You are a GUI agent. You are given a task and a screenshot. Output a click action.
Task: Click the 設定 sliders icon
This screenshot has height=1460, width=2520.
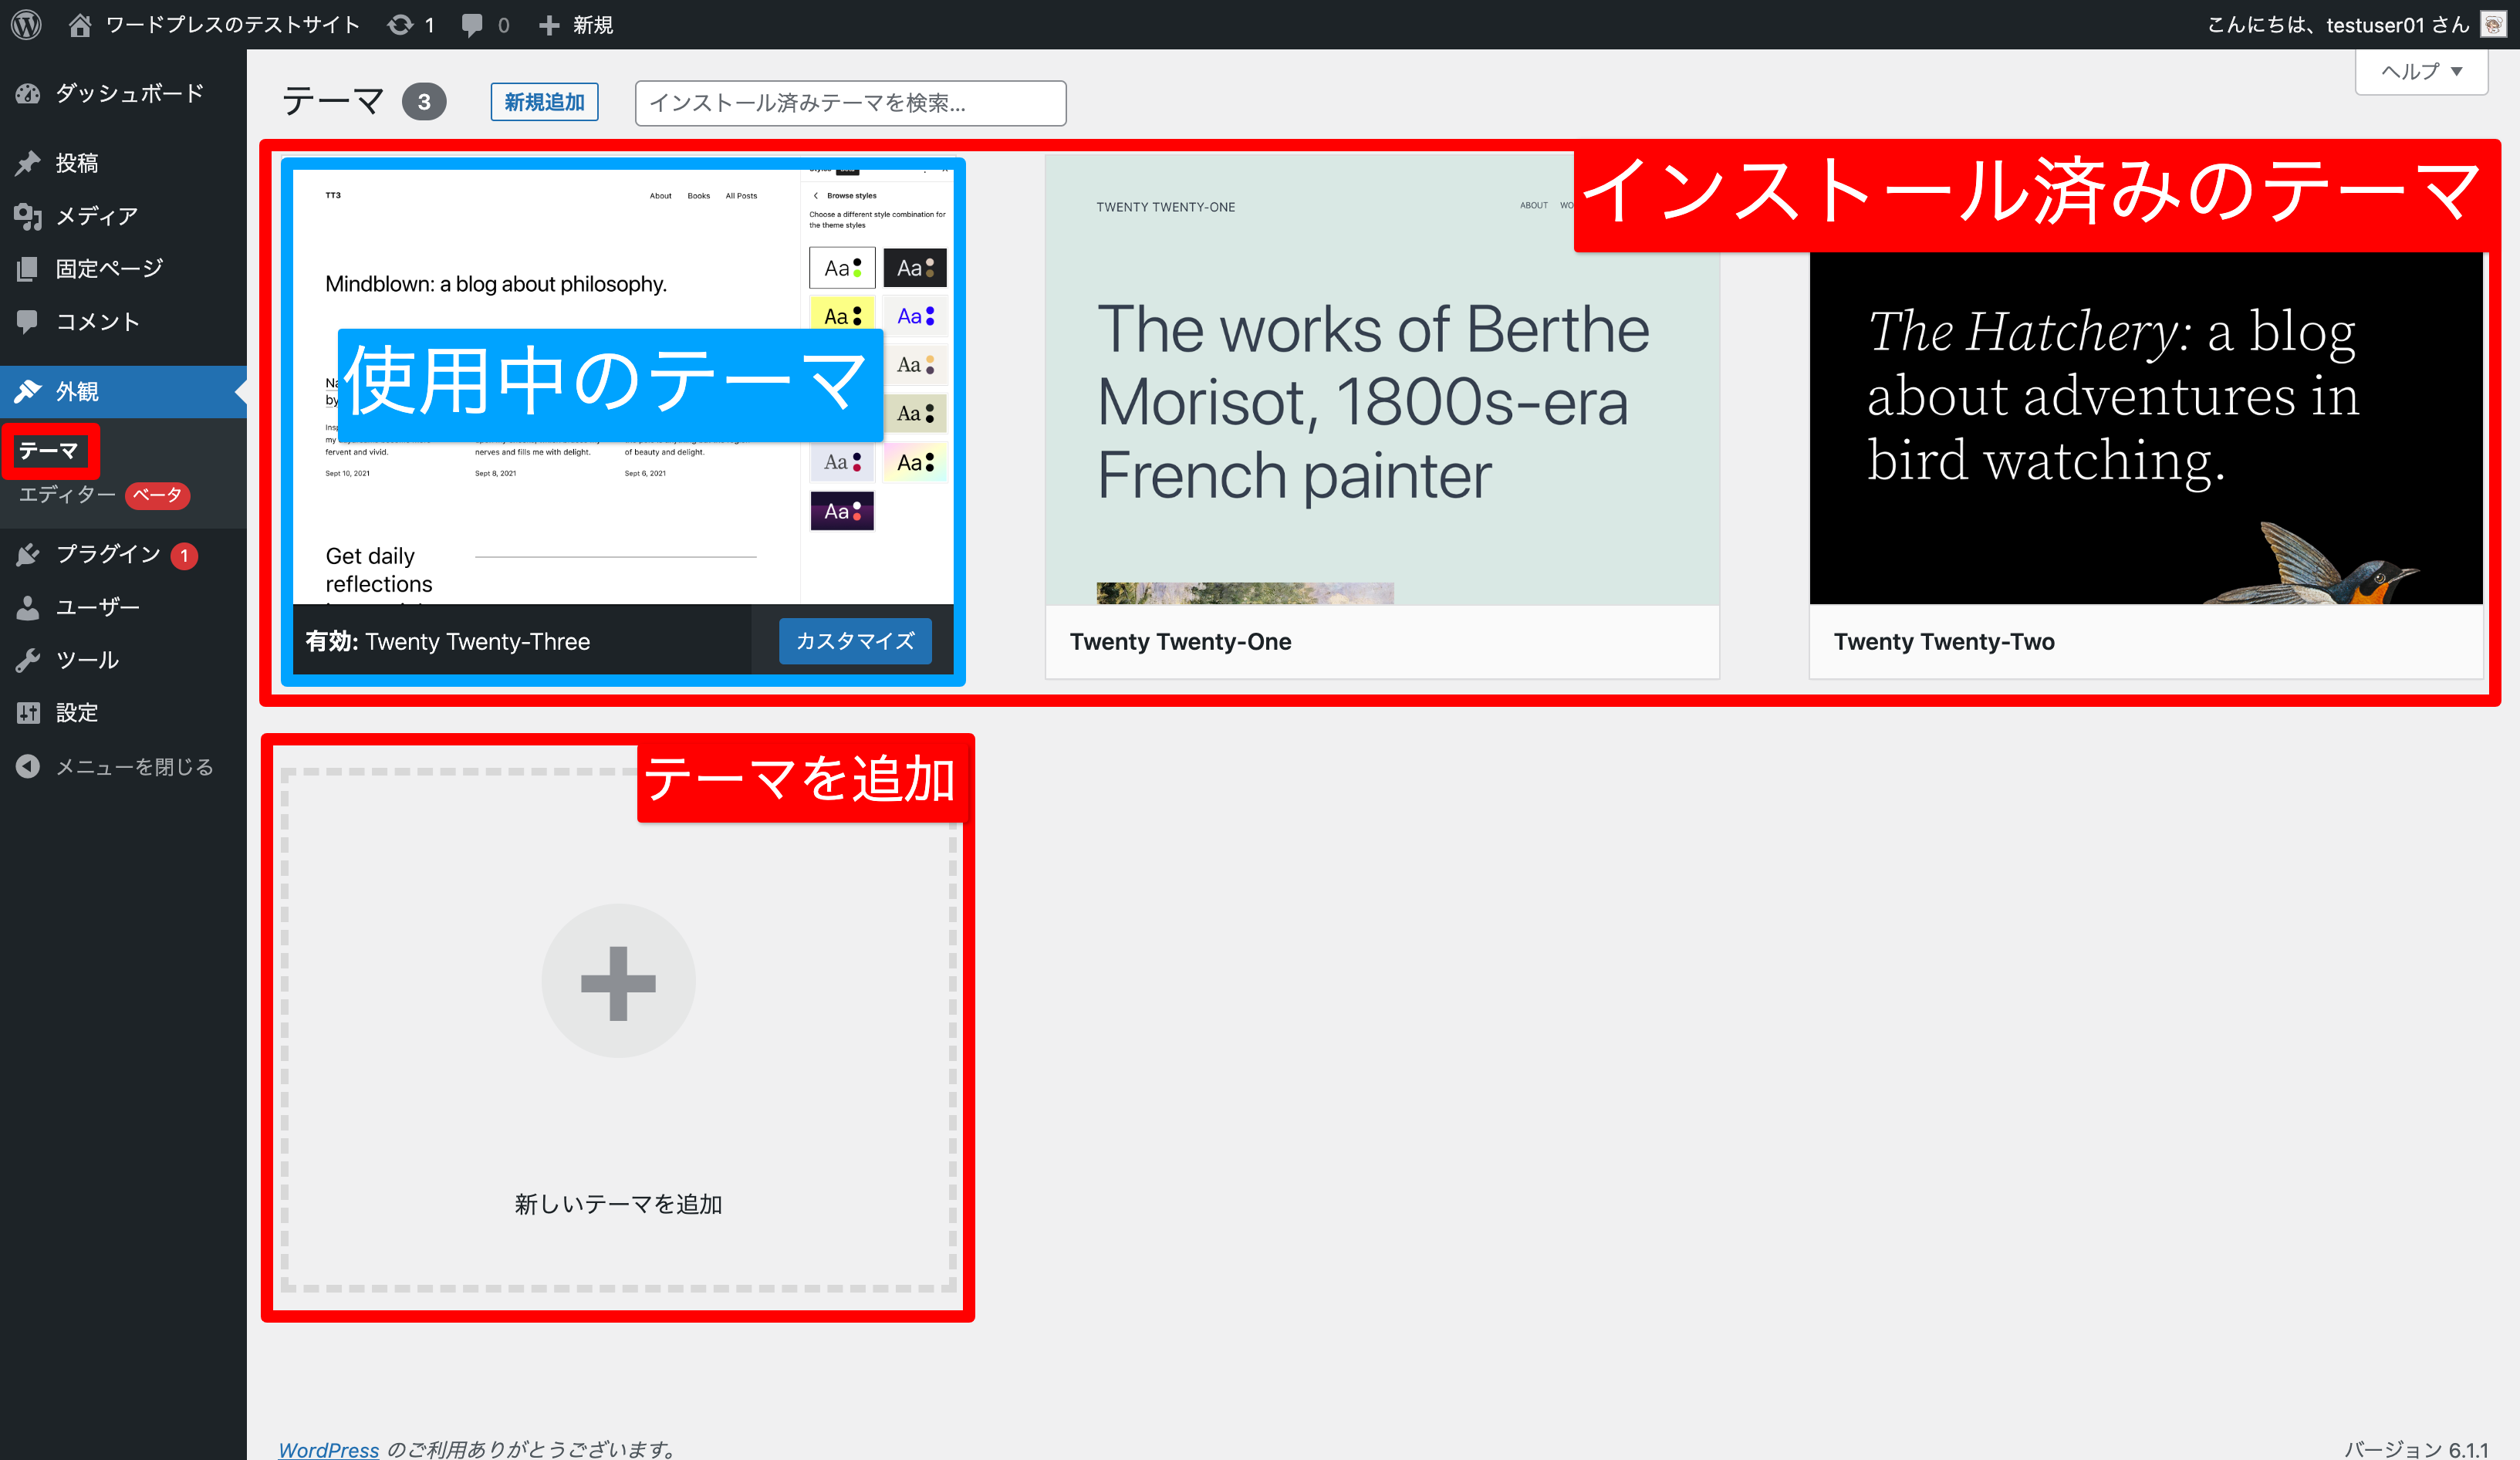coord(28,713)
